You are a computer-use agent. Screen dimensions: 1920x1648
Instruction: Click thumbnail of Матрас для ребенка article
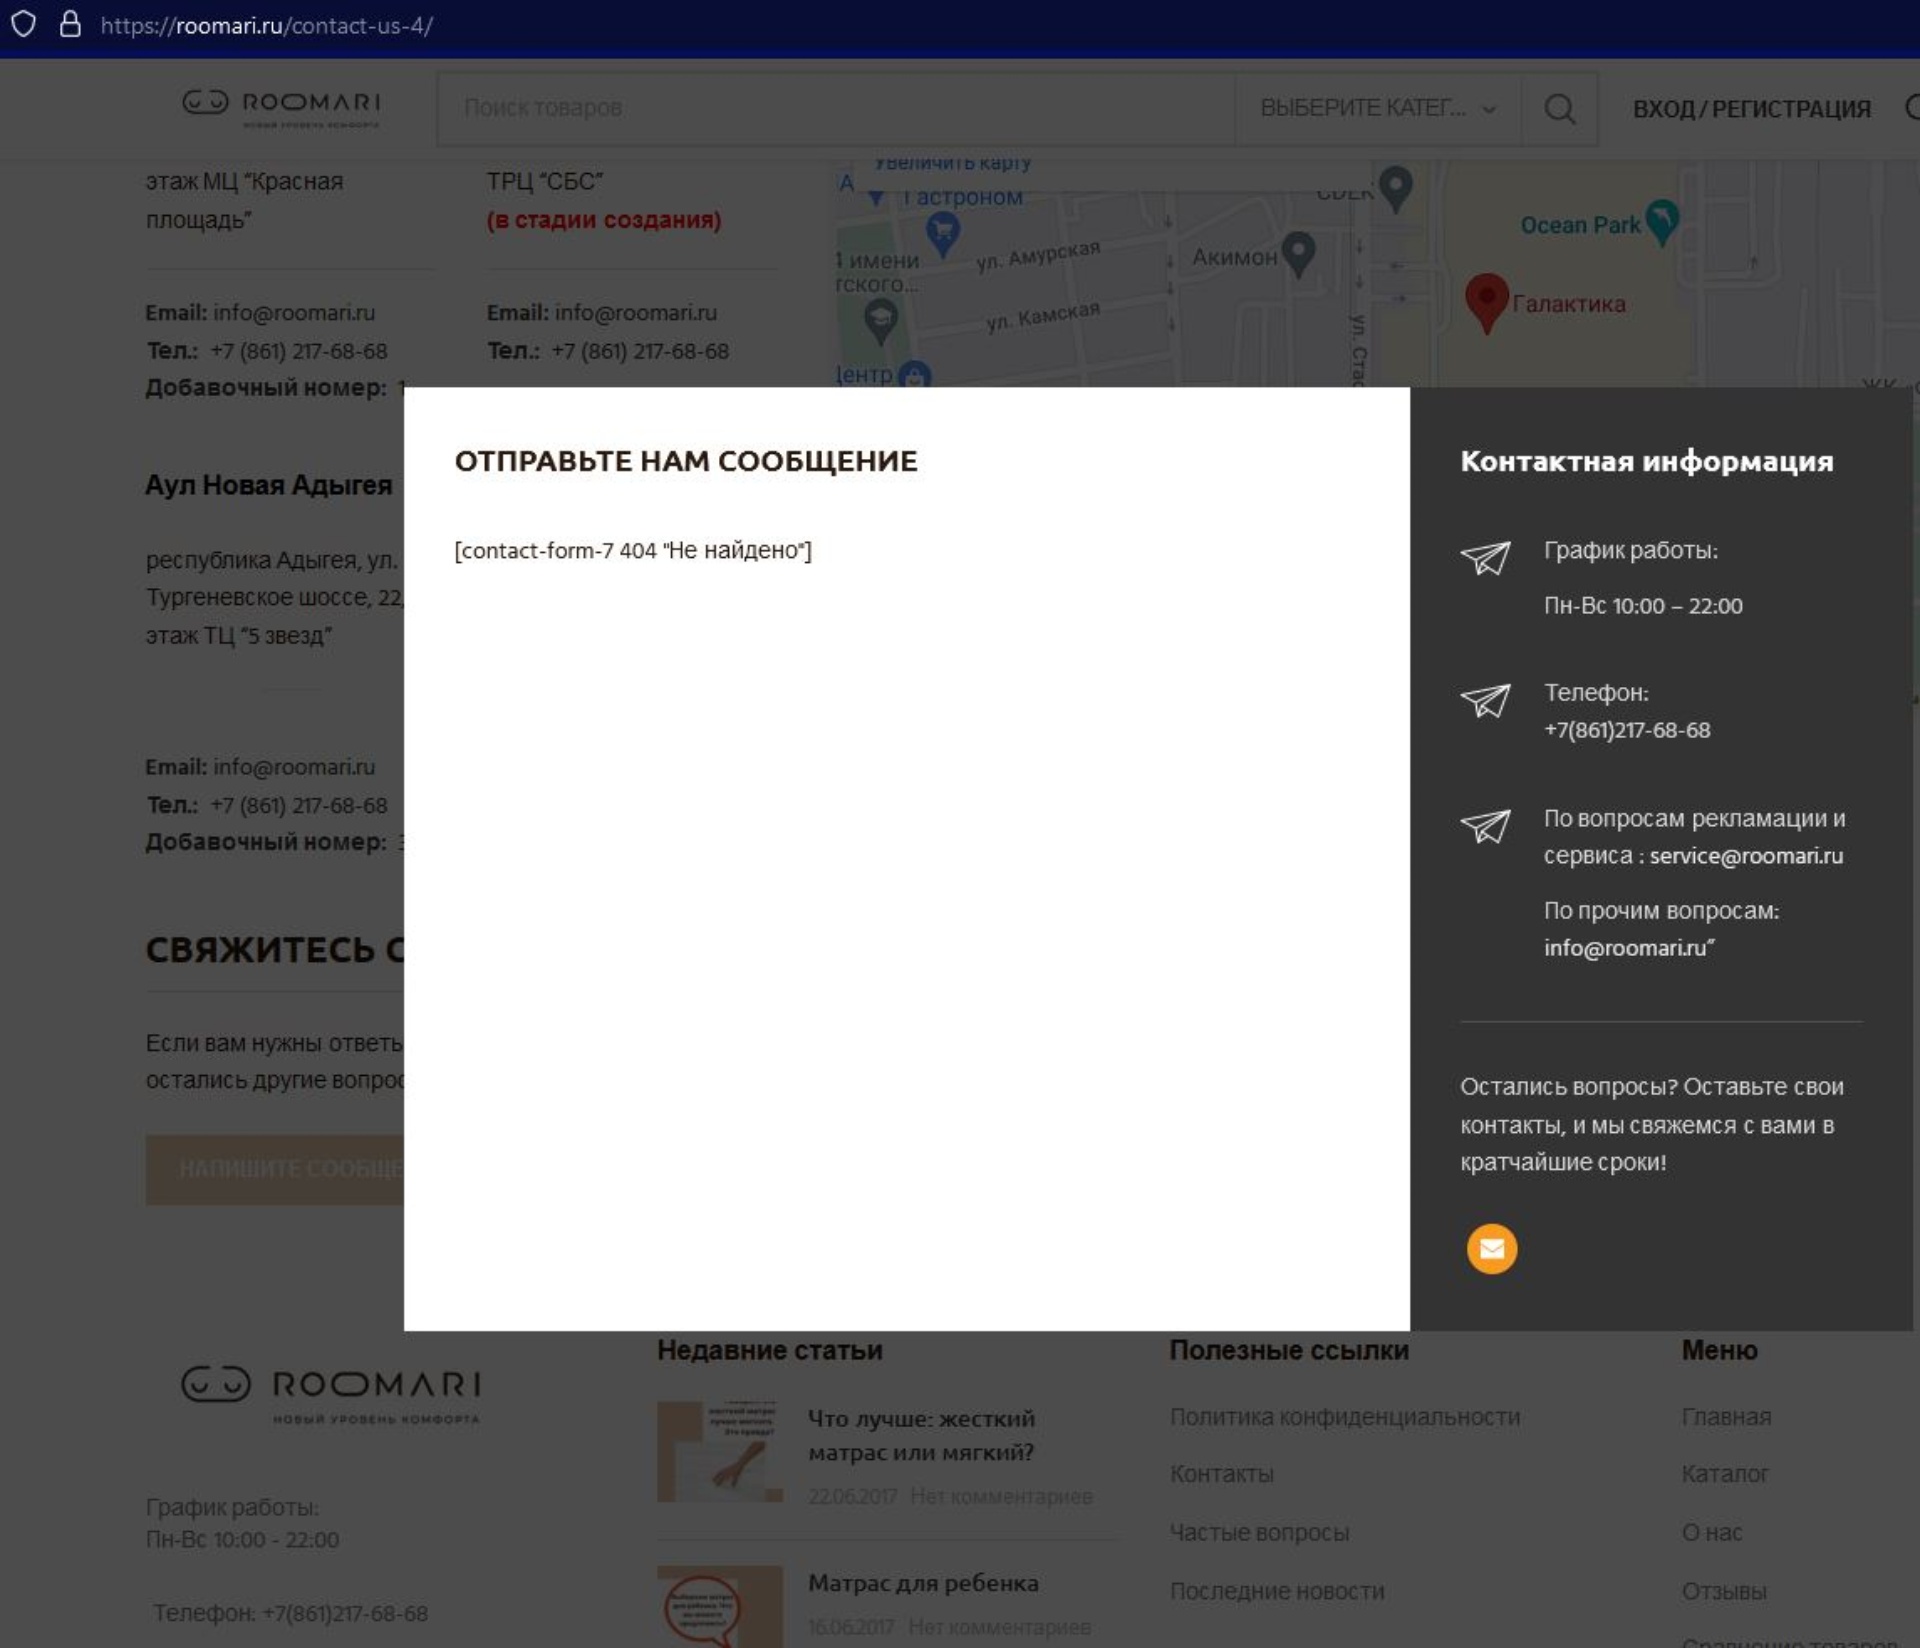(x=720, y=1606)
